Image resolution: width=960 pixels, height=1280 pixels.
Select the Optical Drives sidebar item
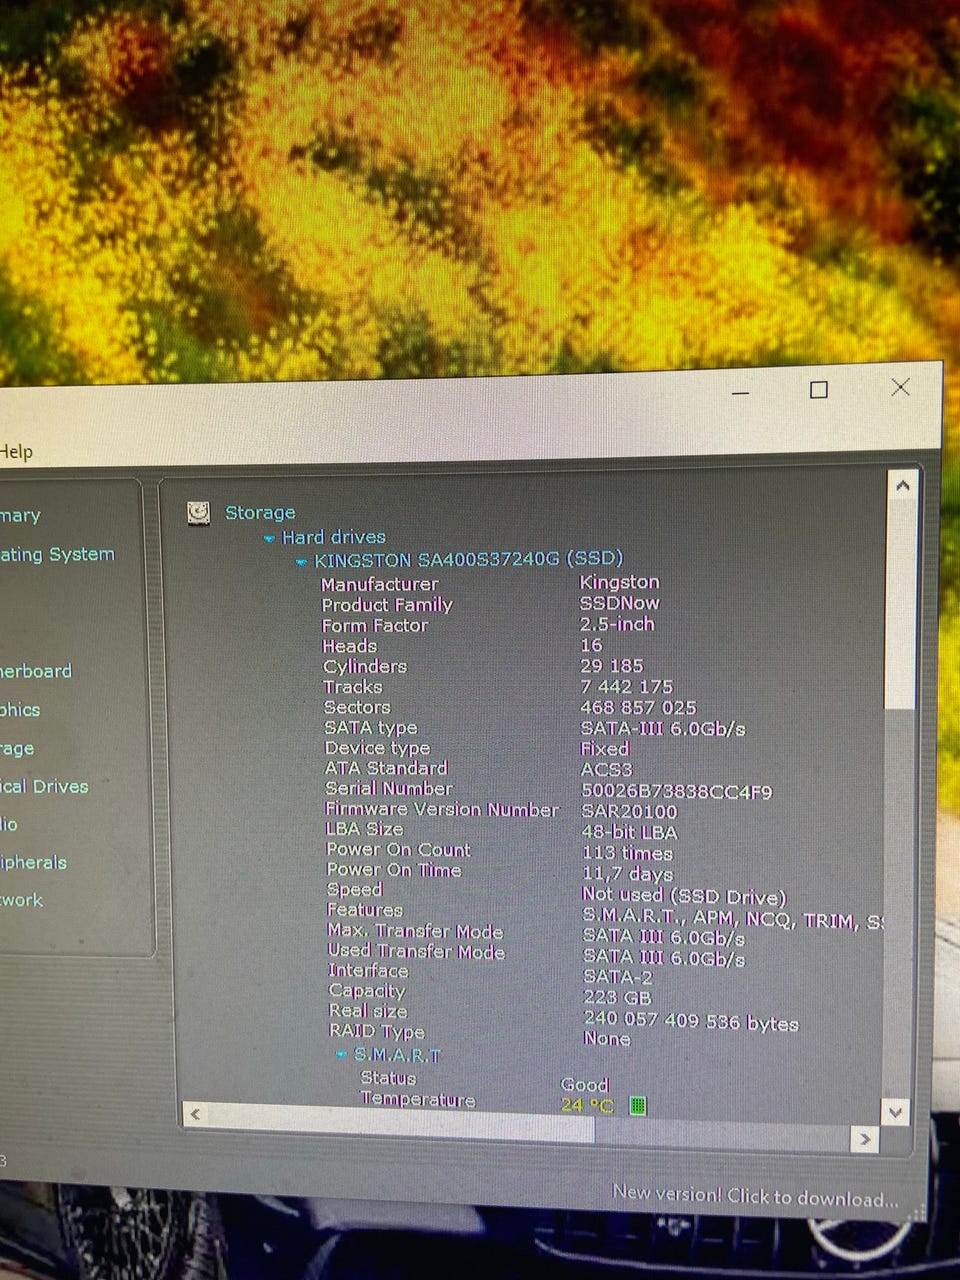[44, 786]
